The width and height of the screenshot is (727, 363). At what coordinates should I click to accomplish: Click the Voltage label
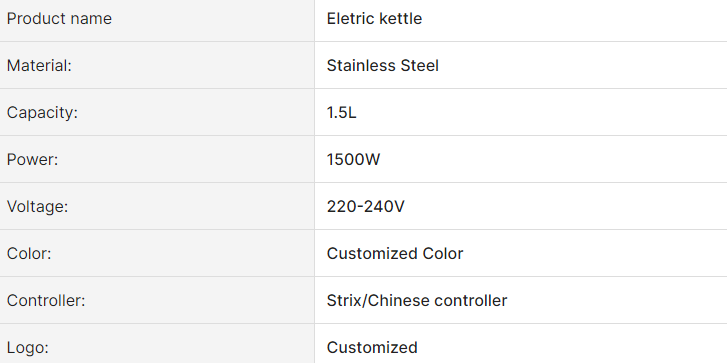(37, 206)
